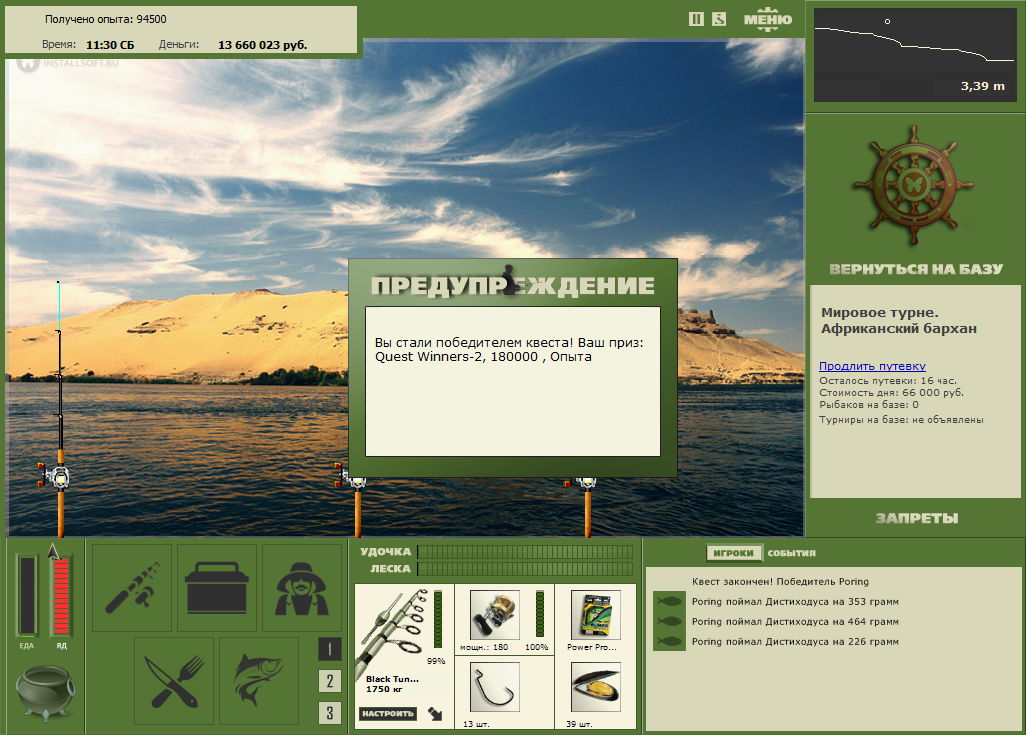Open the fishing rod tackle icon

pos(132,587)
